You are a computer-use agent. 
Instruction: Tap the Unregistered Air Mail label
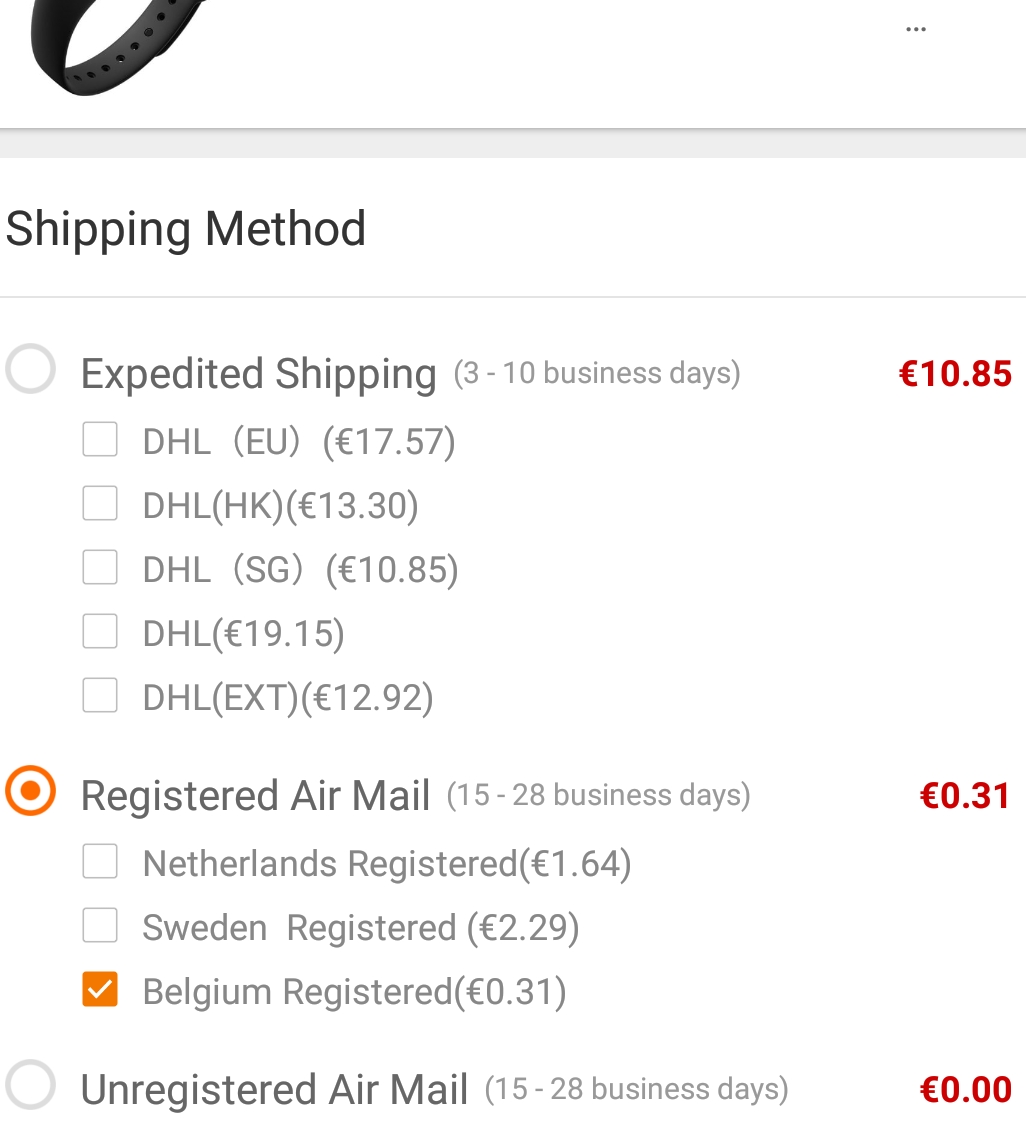pyautogui.click(x=274, y=1090)
